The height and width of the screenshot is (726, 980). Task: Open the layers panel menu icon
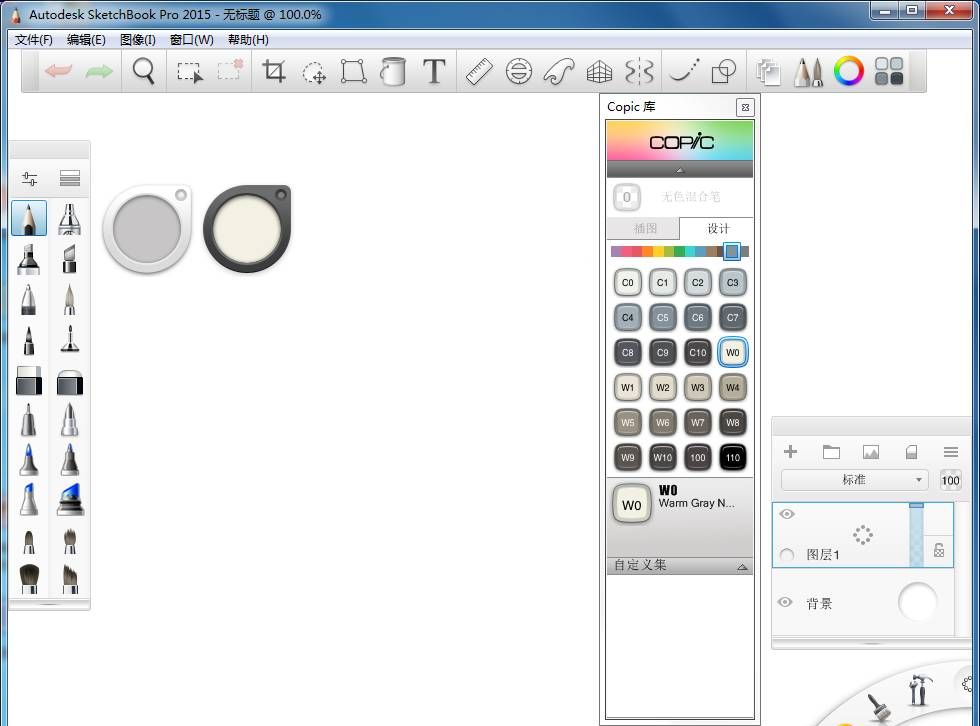pos(951,452)
